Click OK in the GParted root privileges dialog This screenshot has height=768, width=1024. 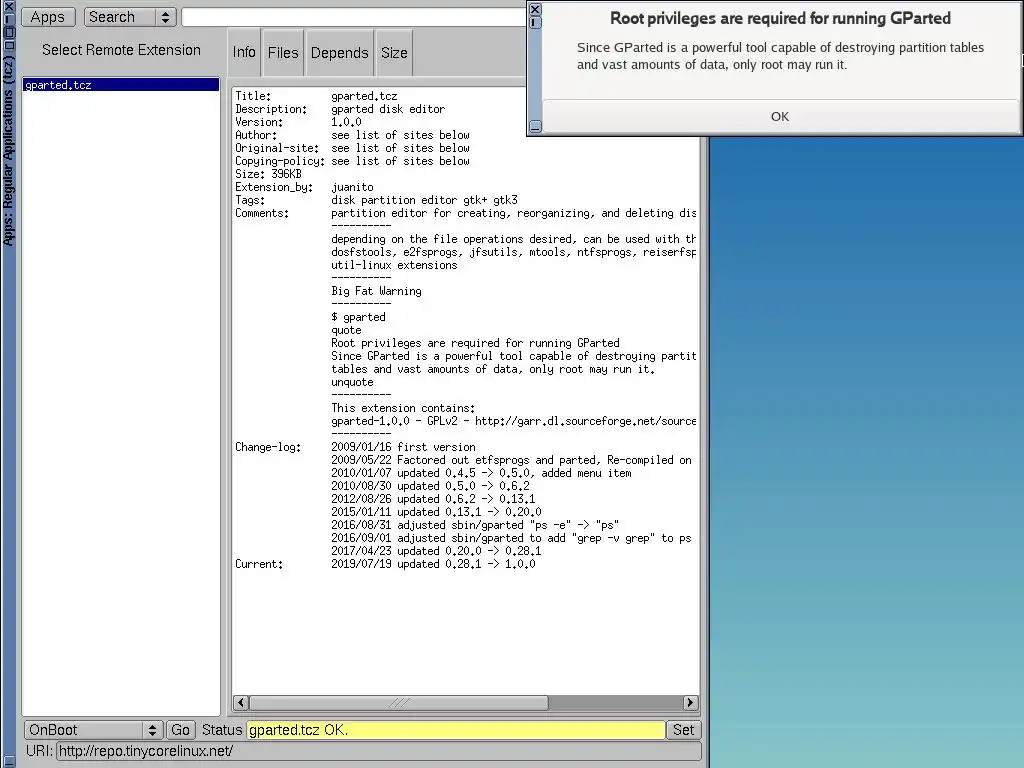pyautogui.click(x=780, y=116)
